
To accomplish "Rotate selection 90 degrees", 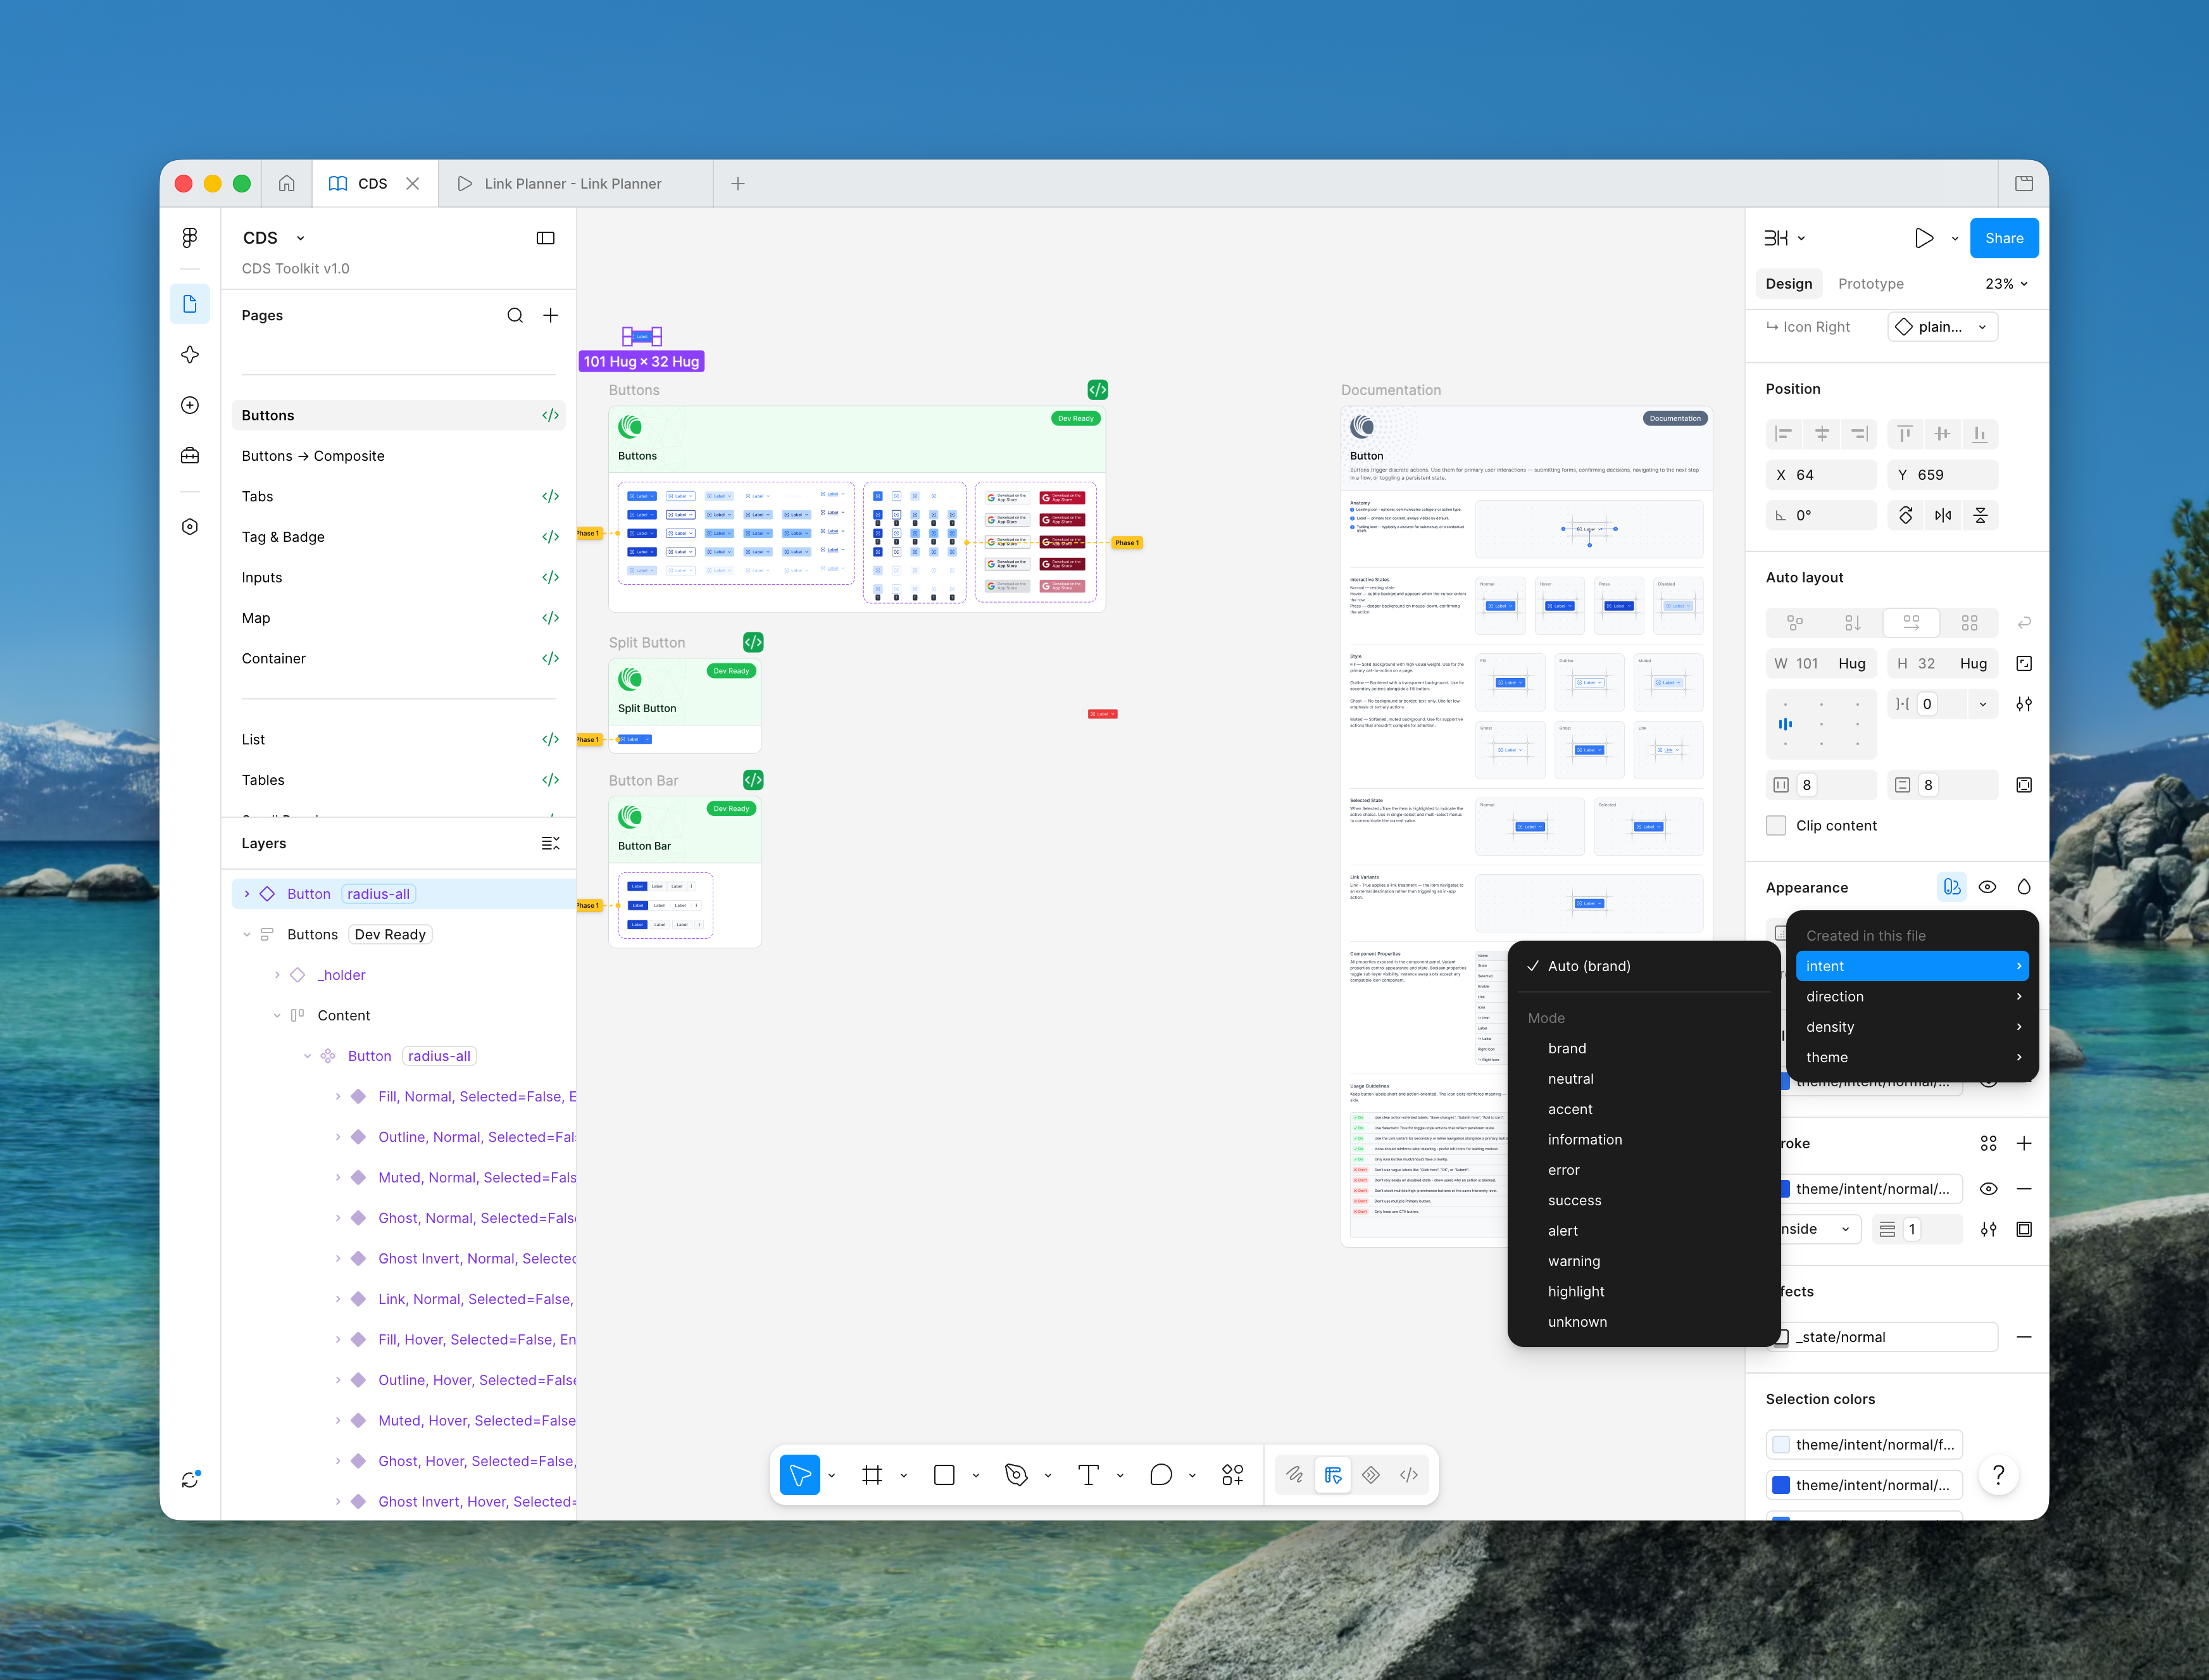I will tap(1906, 515).
